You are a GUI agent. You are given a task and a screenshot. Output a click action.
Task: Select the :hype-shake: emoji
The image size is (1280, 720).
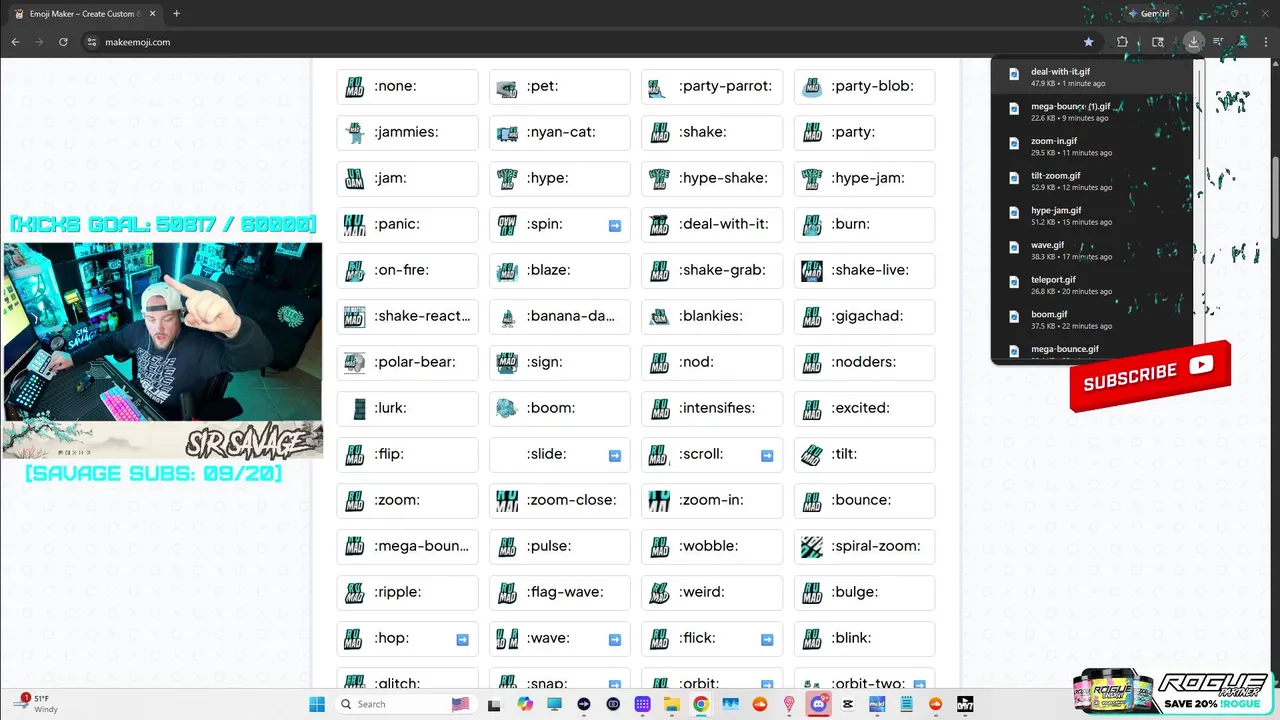tap(712, 178)
